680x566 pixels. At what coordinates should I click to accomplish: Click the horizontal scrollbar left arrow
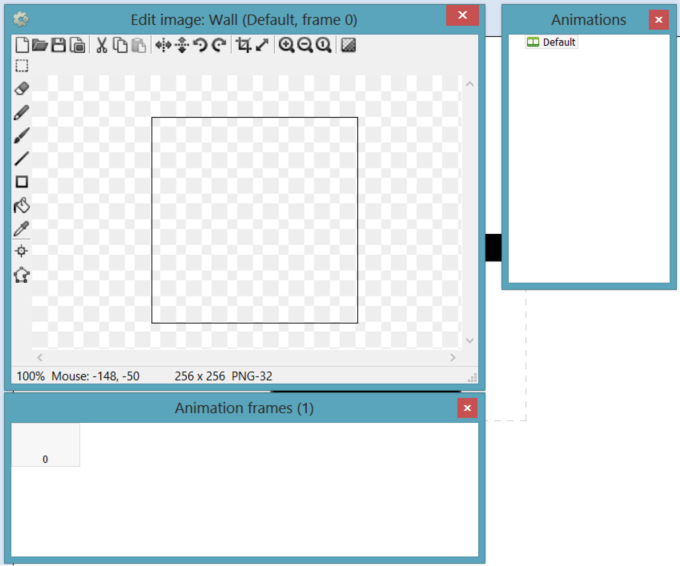point(40,357)
